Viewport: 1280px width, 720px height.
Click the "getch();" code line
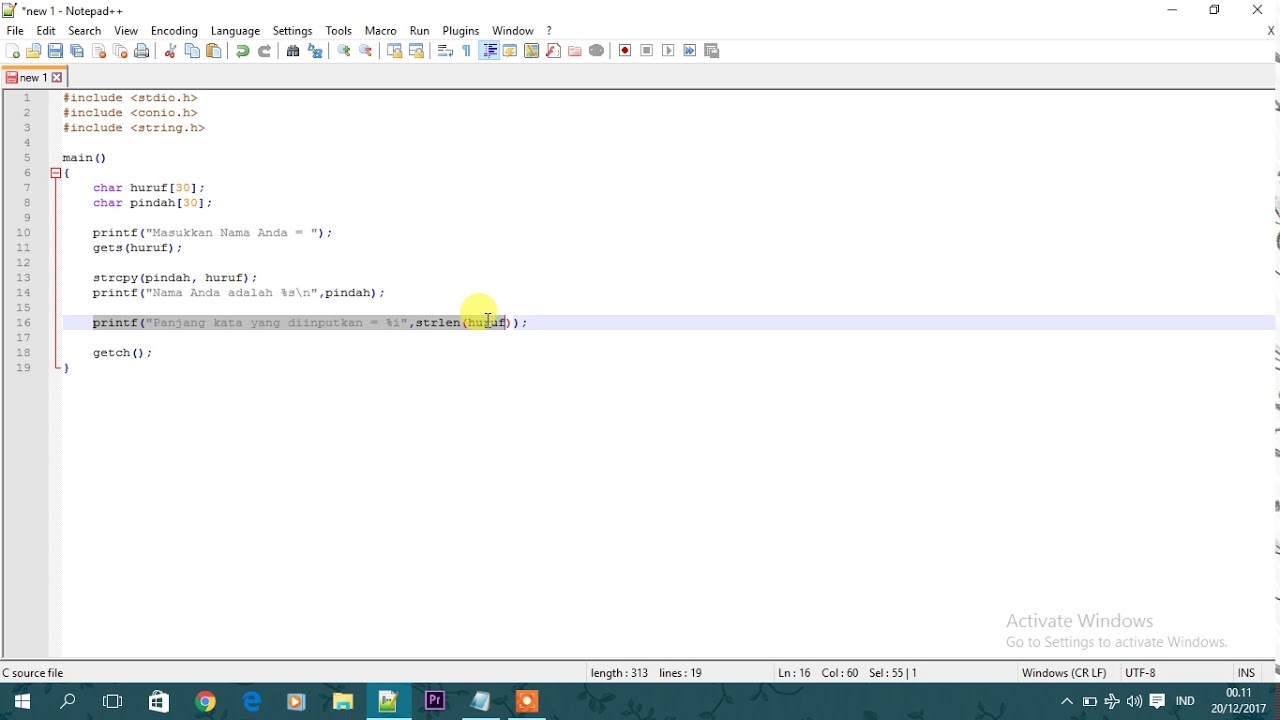point(122,353)
